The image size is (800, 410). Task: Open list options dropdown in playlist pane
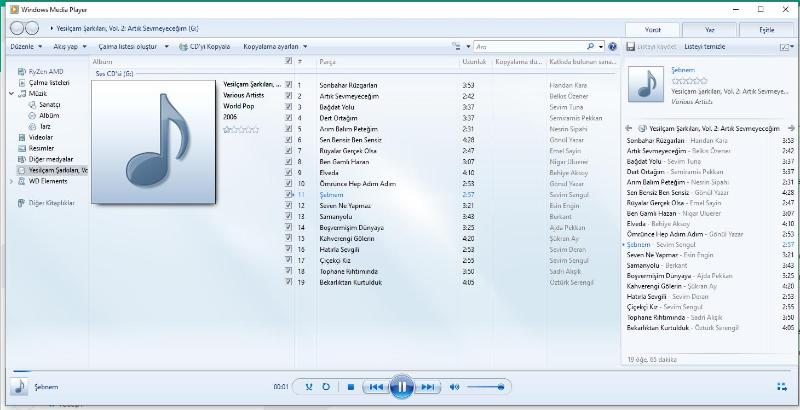[x=785, y=47]
